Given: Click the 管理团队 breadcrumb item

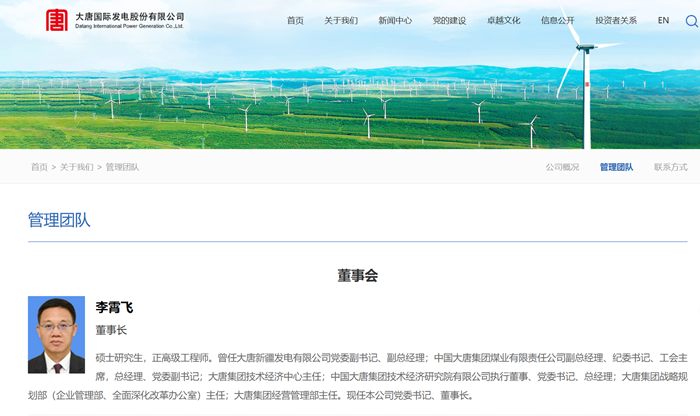Looking at the screenshot, I should (x=123, y=167).
